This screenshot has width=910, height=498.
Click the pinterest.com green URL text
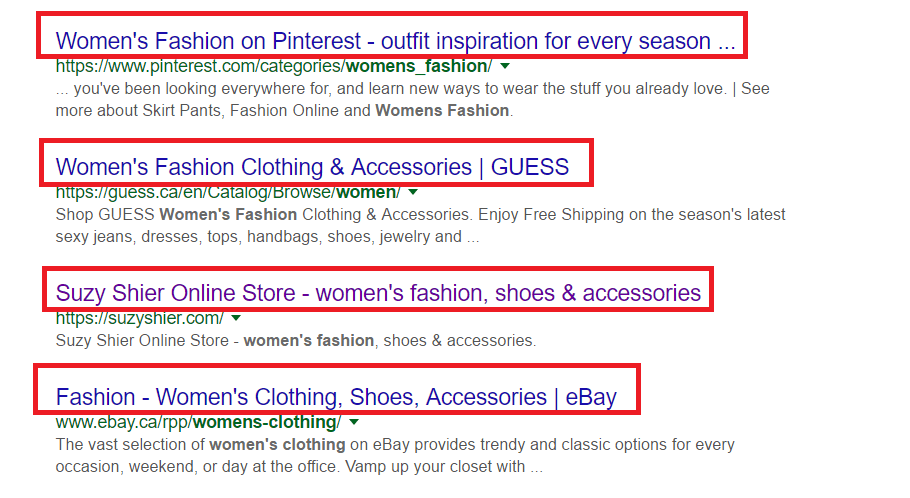click(x=273, y=66)
